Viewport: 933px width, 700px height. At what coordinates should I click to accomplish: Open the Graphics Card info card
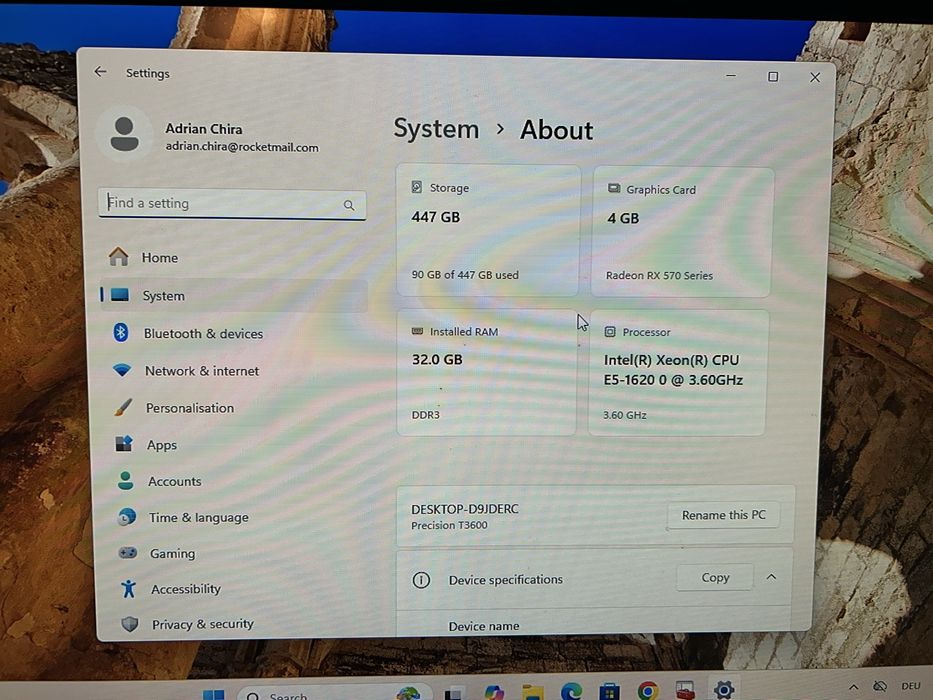[x=682, y=232]
